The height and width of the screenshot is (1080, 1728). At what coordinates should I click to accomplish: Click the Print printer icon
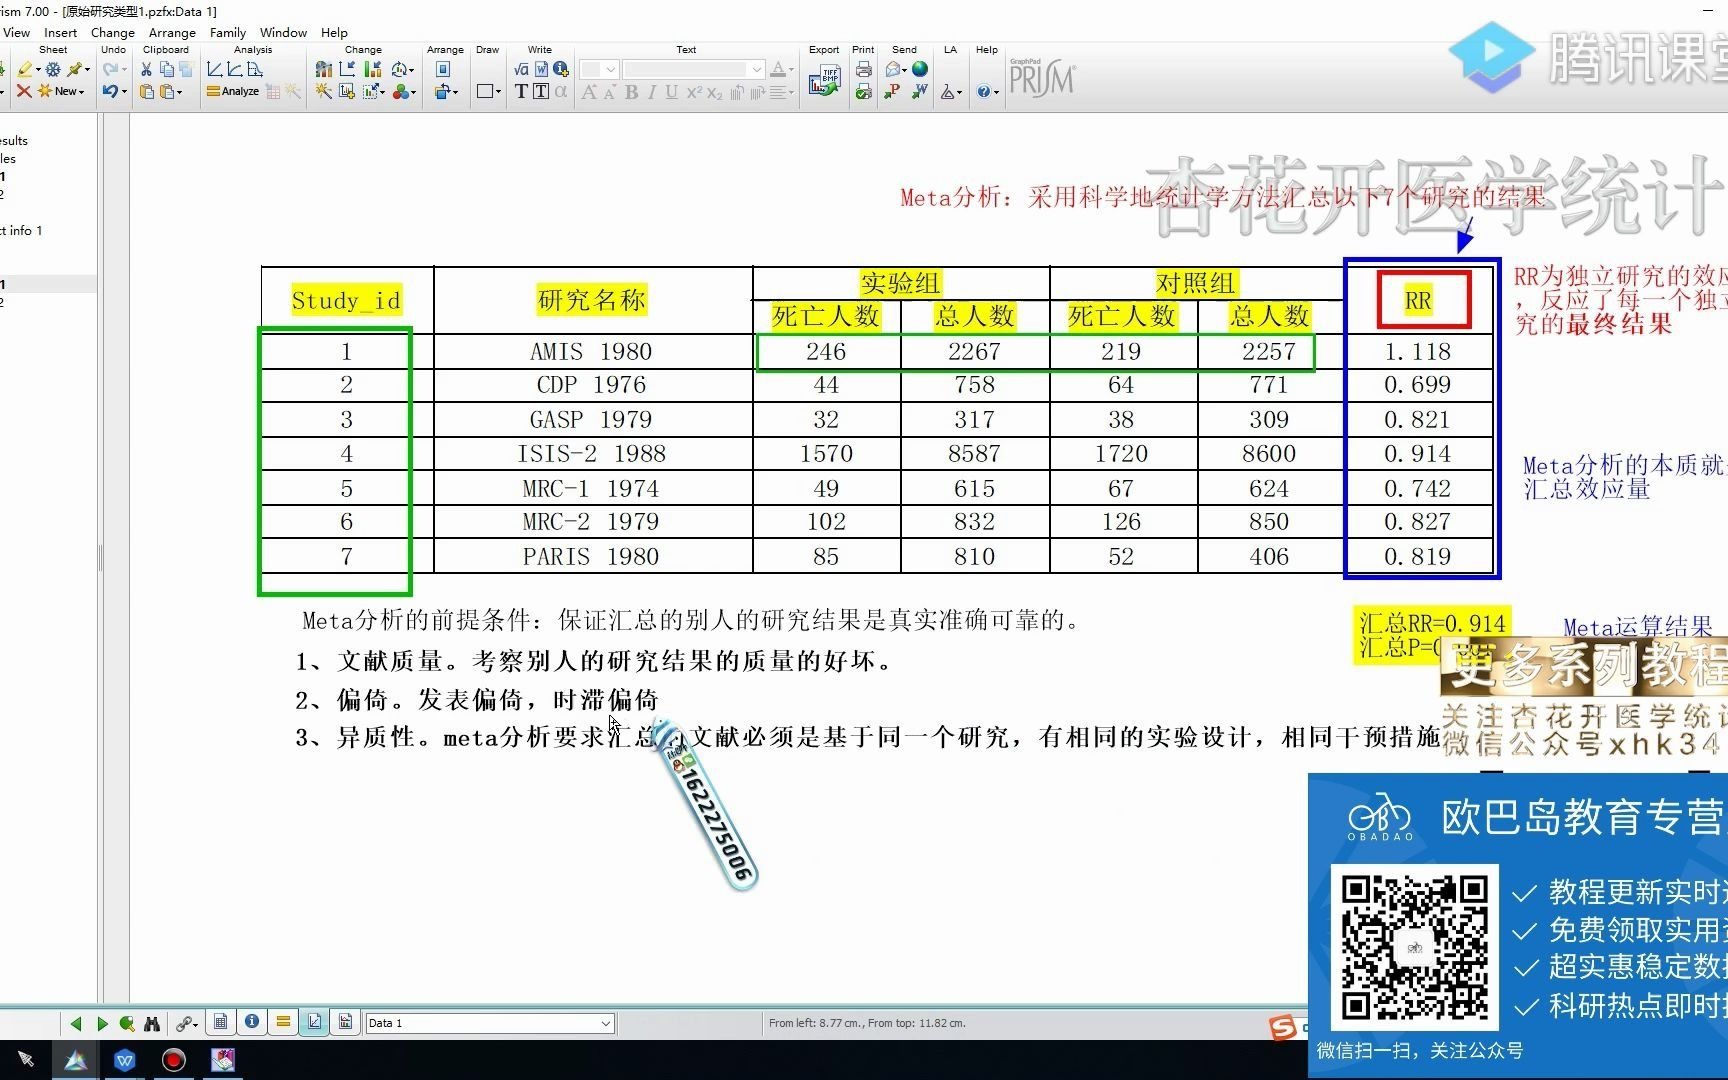point(863,69)
